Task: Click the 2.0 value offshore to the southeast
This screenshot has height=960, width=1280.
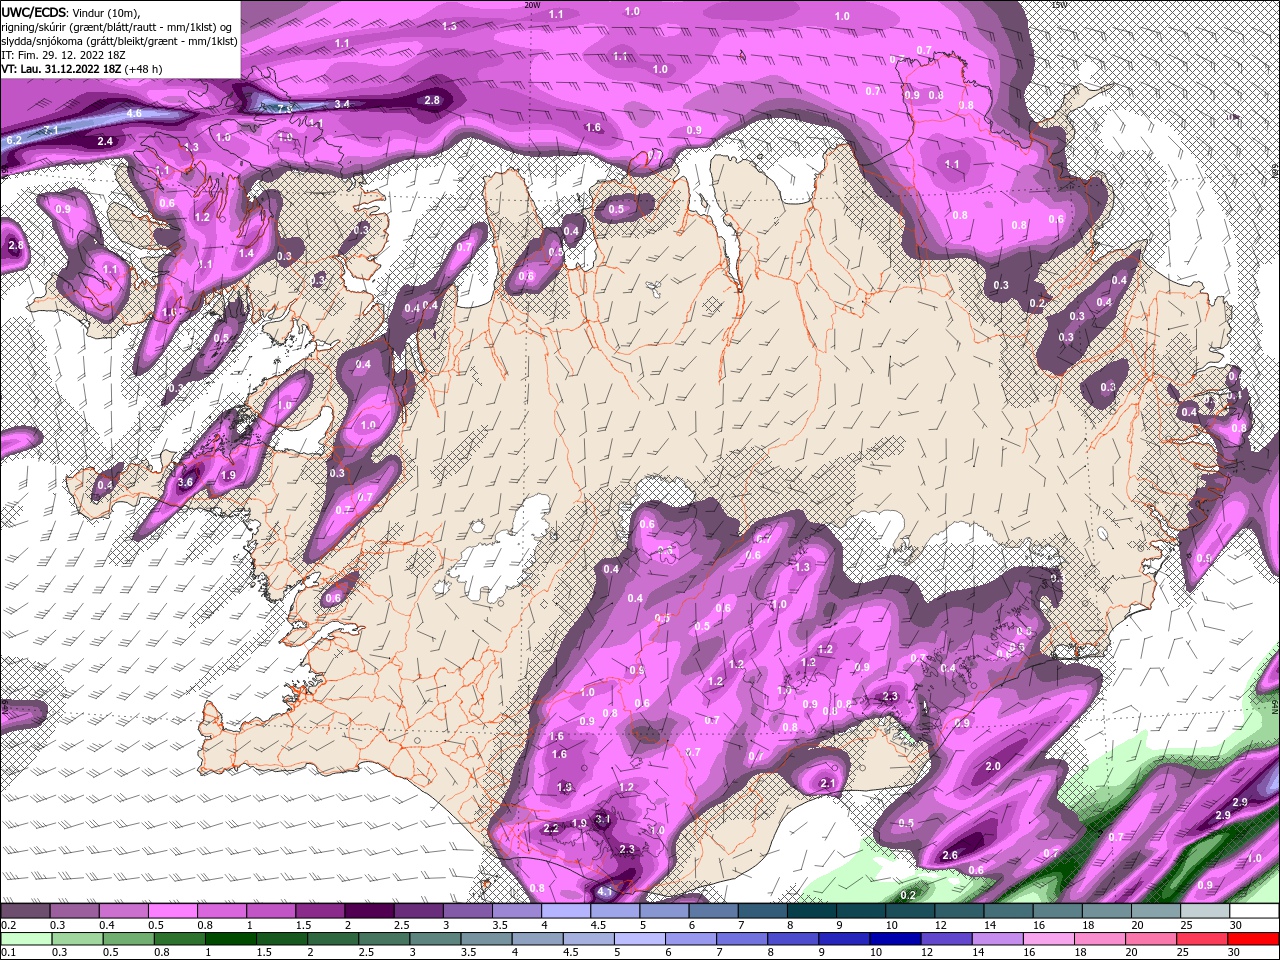Action: (993, 767)
